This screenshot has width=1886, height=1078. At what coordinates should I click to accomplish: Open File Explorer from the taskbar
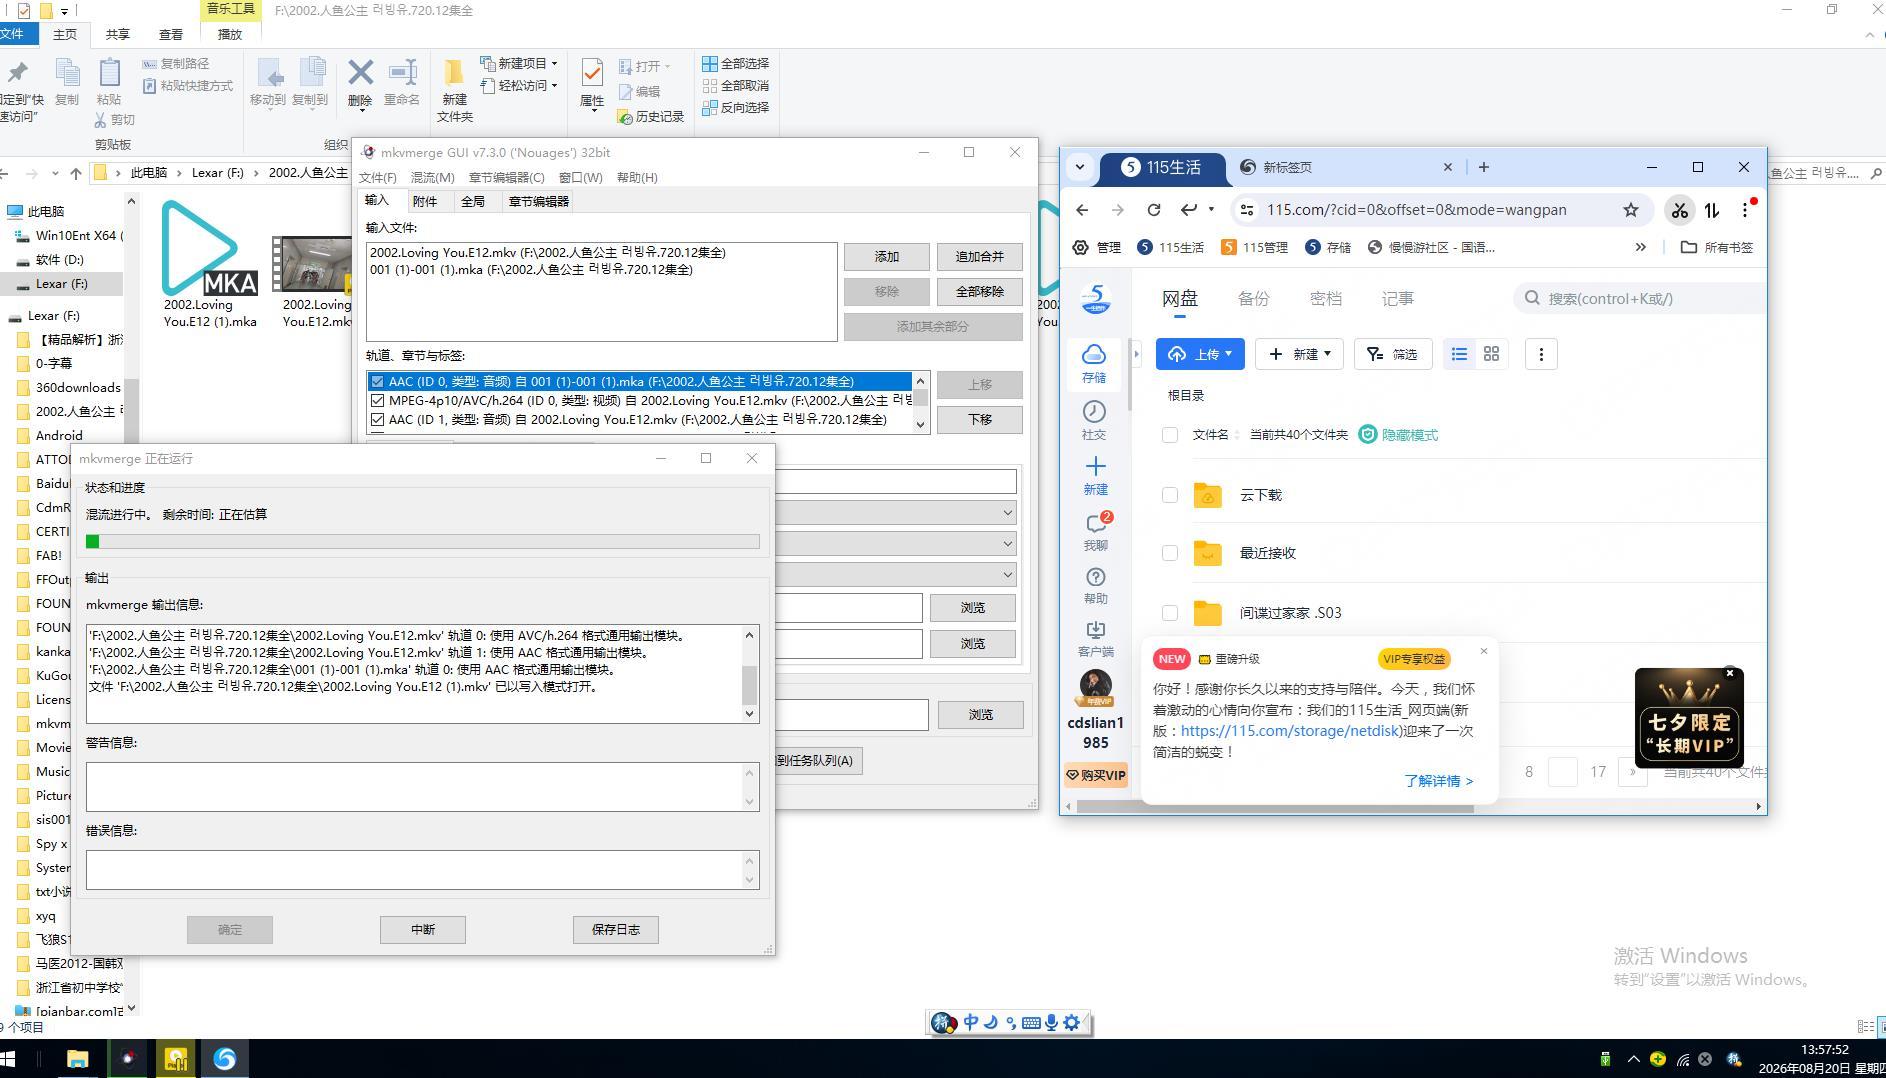tap(77, 1059)
